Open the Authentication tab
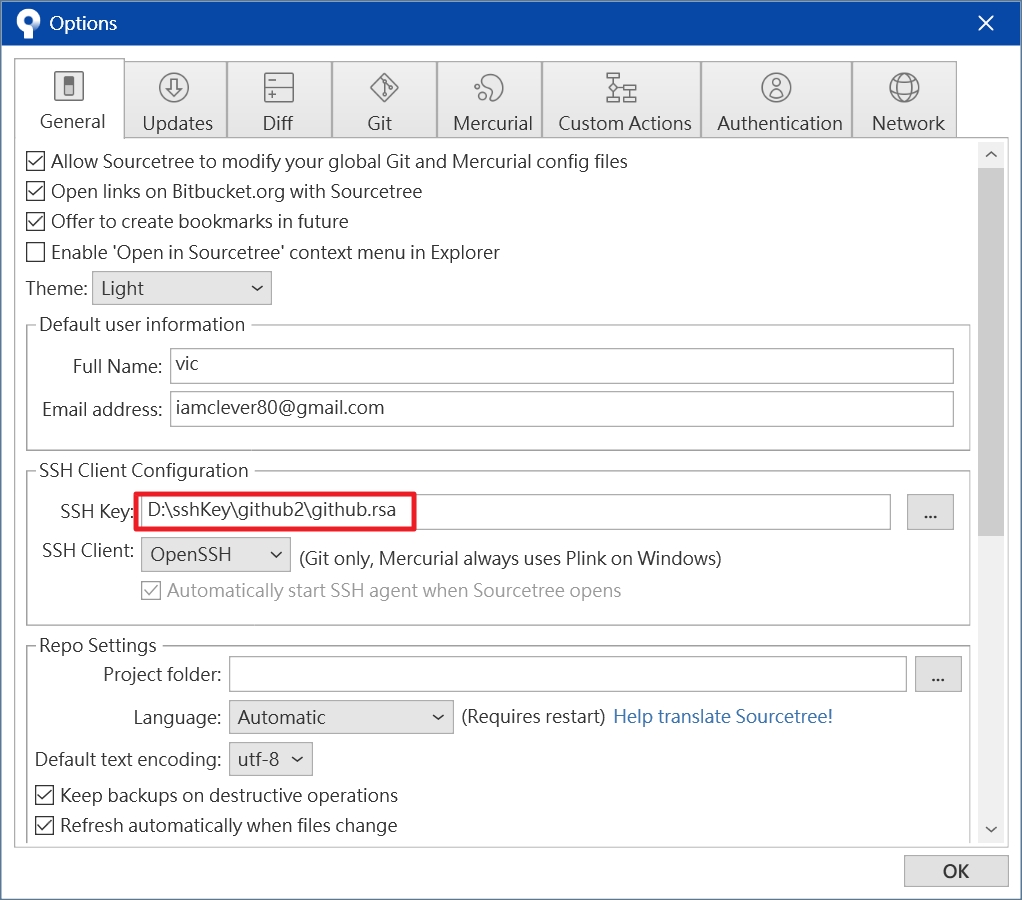The image size is (1022, 900). click(x=776, y=100)
